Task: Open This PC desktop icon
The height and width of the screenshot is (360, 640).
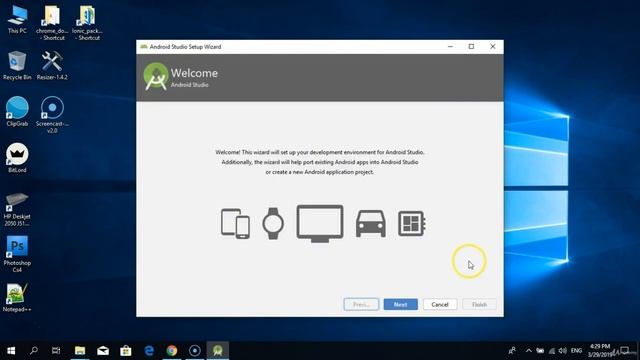Action: point(17,20)
